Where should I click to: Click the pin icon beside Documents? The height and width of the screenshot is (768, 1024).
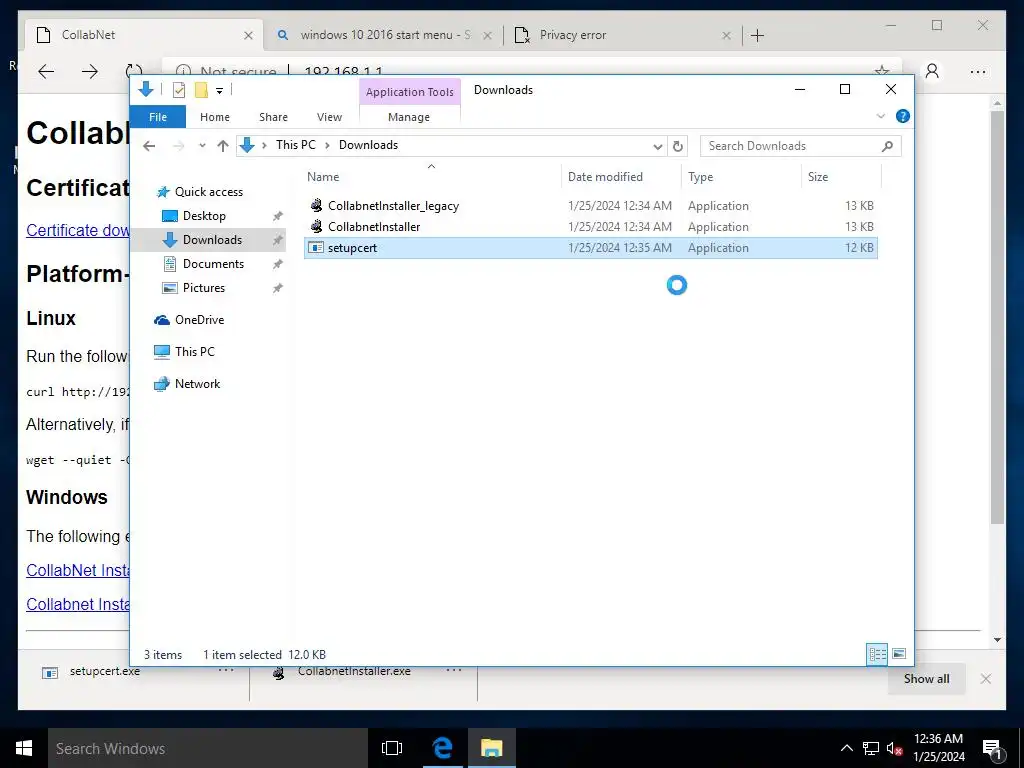coord(278,264)
